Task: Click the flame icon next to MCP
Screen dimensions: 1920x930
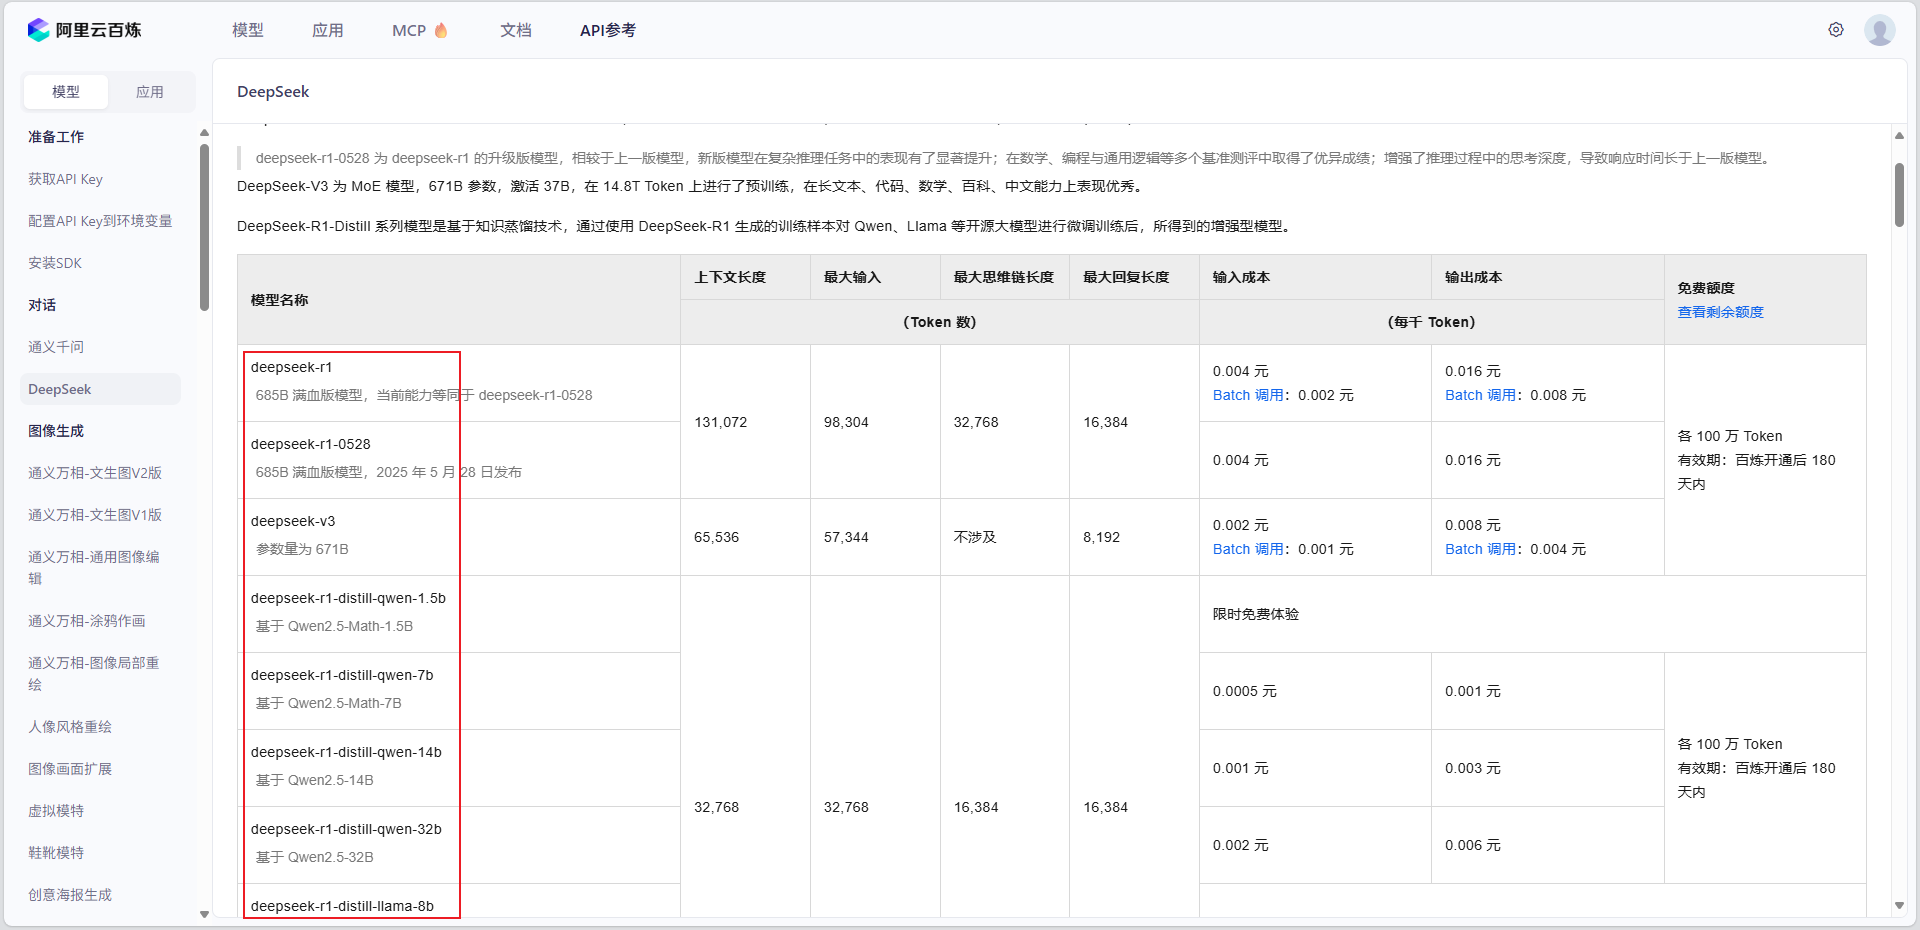Action: click(440, 30)
